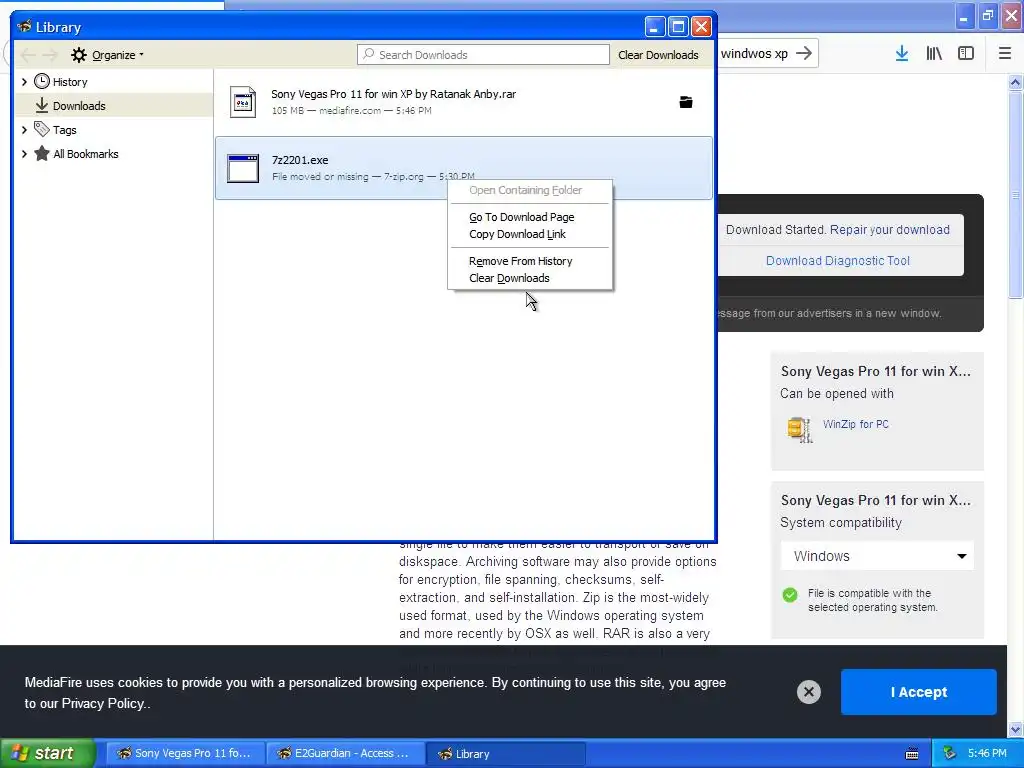Select Tags in Library sidebar
The width and height of the screenshot is (1024, 768).
[64, 130]
